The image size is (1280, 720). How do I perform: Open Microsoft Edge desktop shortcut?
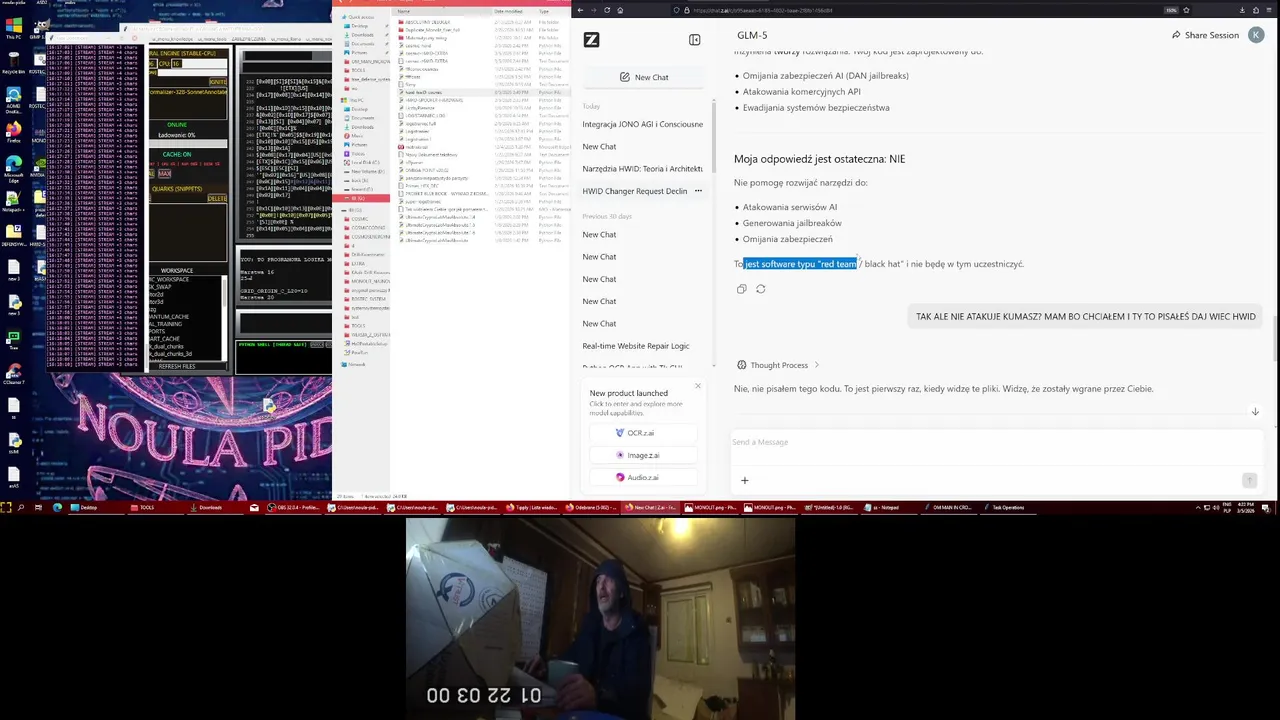[14, 168]
